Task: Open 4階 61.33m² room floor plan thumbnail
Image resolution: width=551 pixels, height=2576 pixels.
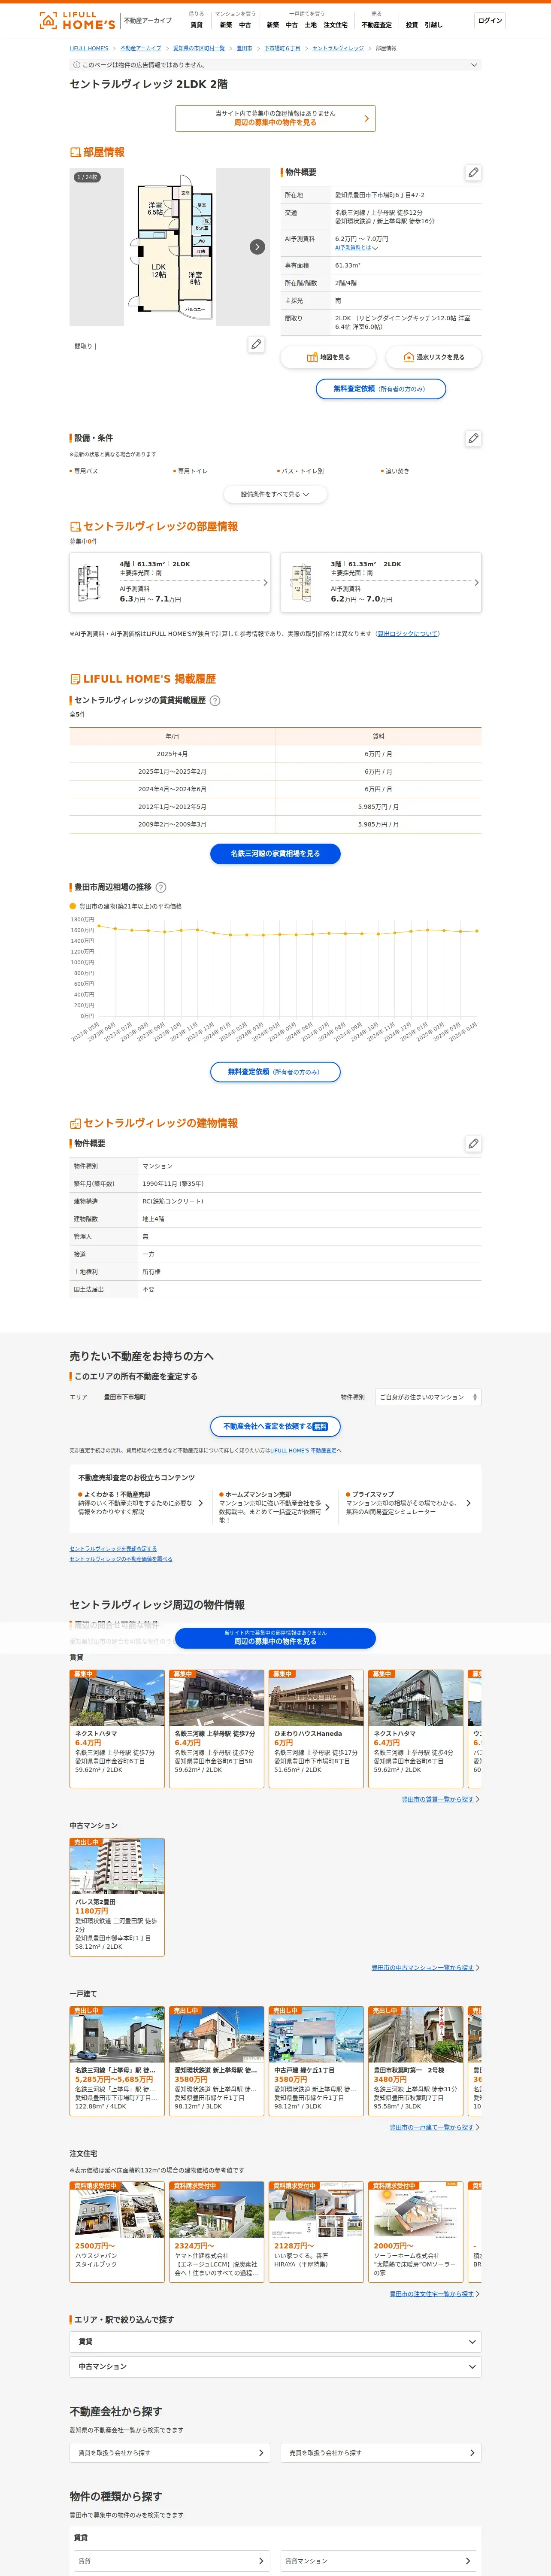Action: coord(89,582)
